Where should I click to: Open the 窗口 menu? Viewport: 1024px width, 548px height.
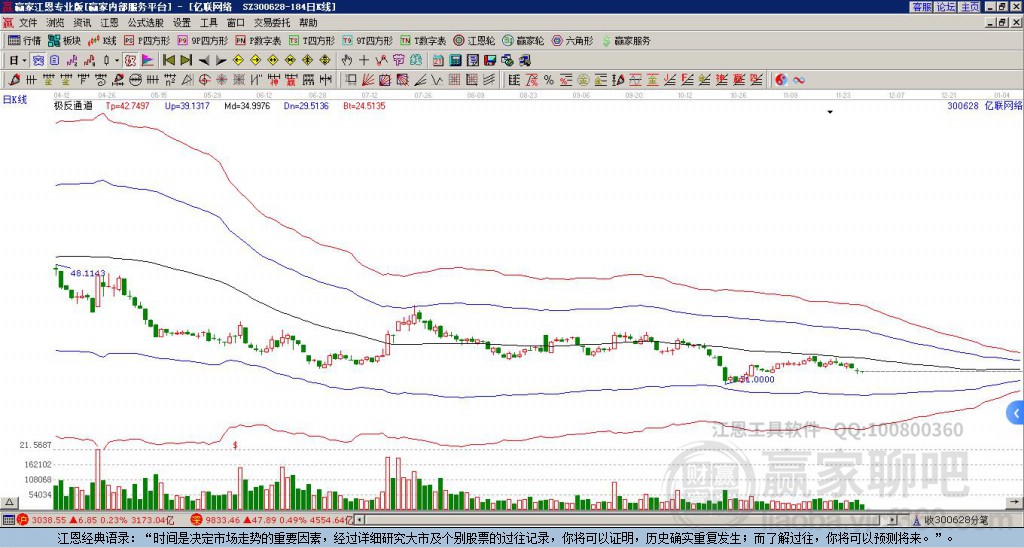click(236, 23)
